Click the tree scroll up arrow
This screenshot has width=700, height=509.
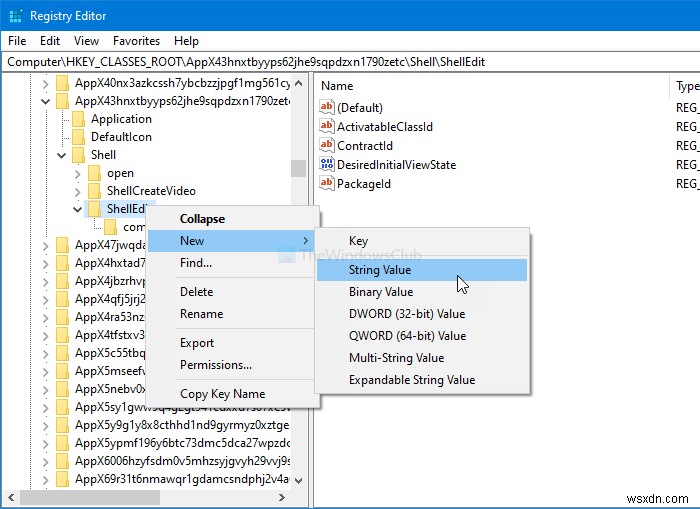(299, 83)
